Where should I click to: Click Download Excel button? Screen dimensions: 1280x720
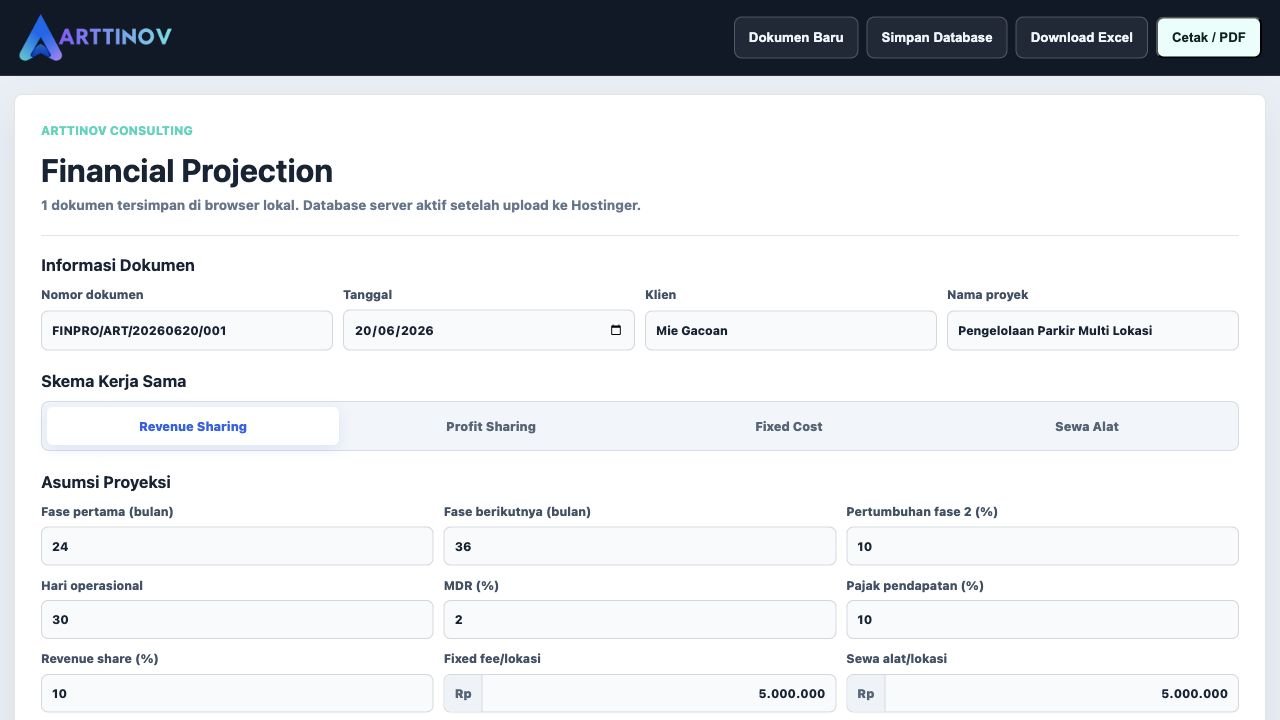coord(1082,38)
